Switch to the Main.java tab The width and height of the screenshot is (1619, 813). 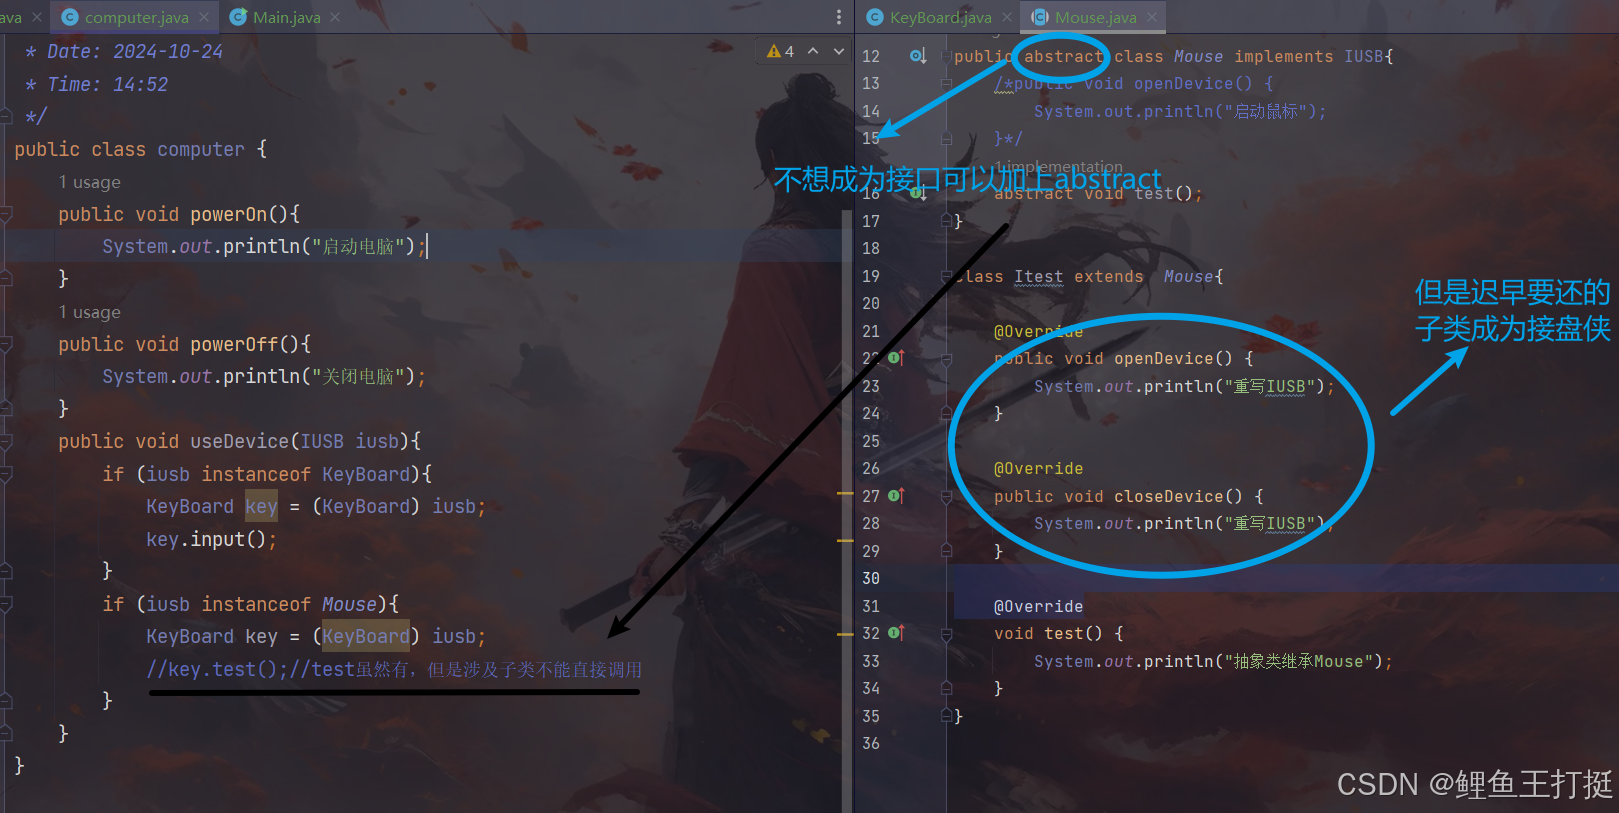click(x=286, y=17)
